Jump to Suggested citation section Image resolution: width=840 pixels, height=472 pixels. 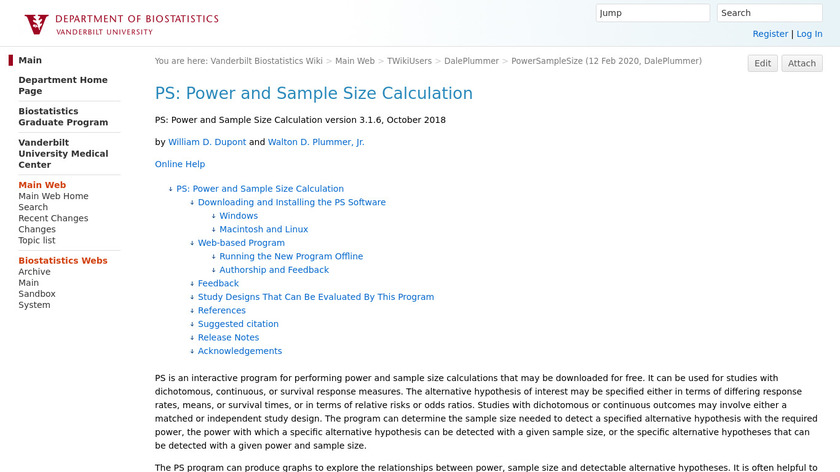tap(238, 324)
